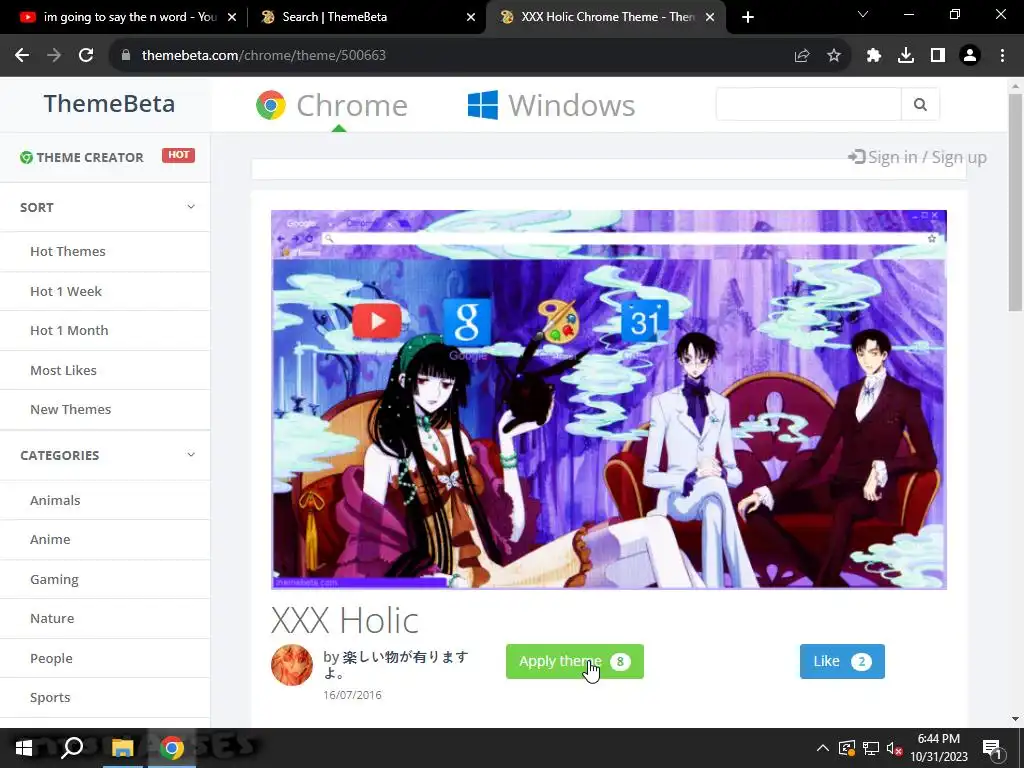Viewport: 1024px width, 768px height.
Task: Click the muted volume tray icon
Action: 894,748
